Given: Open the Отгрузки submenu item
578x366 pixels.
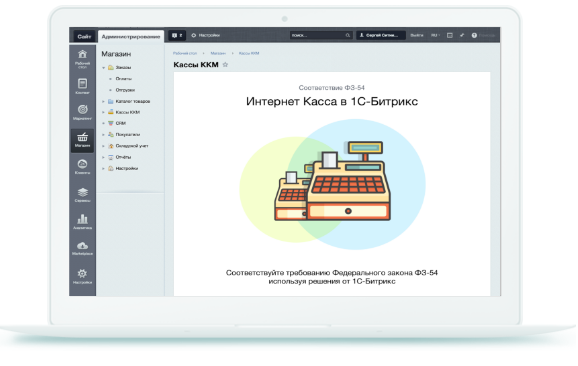Looking at the screenshot, I should point(125,90).
